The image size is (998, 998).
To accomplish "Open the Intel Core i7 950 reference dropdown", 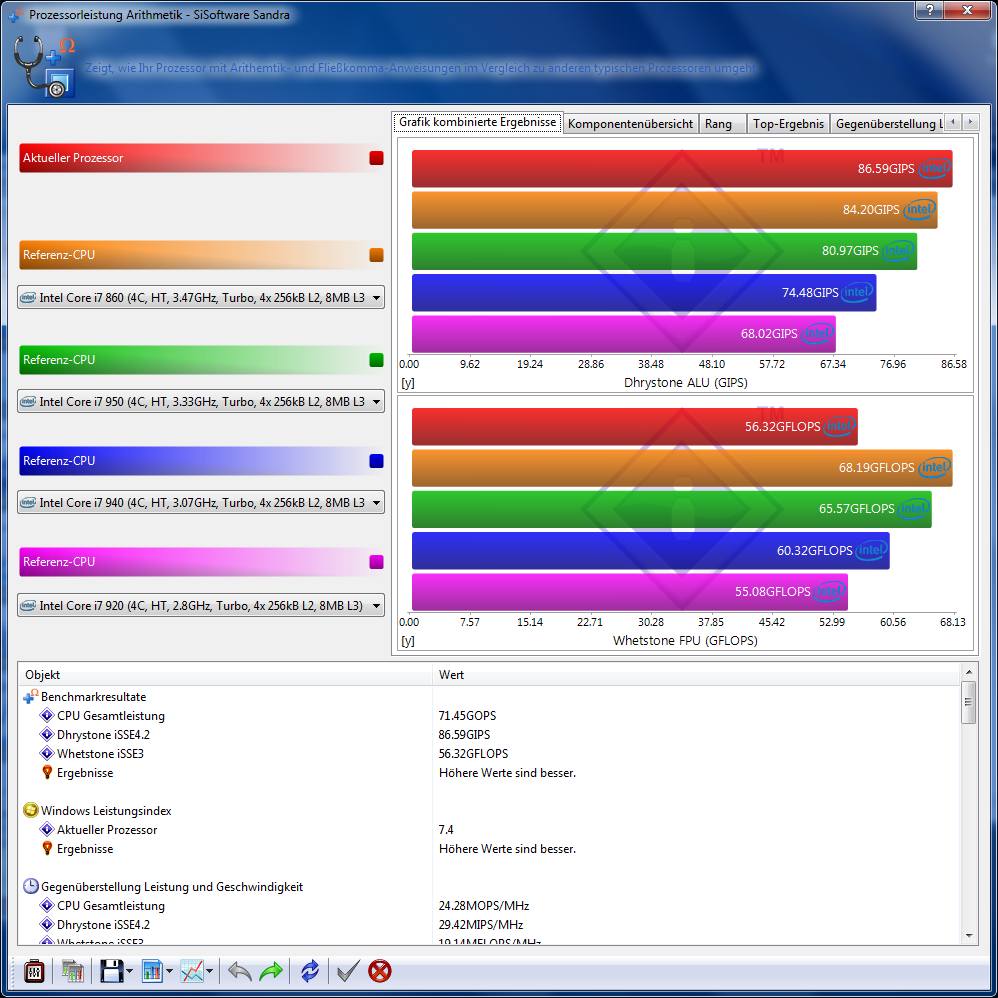I will point(200,402).
